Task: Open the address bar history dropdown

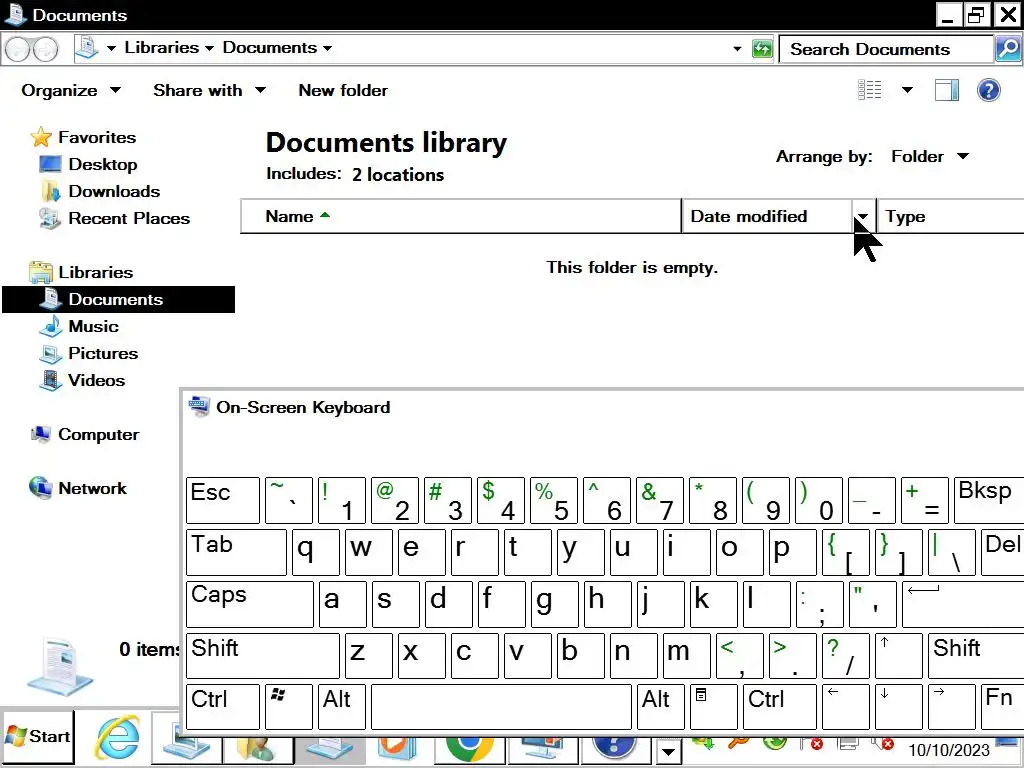Action: click(x=737, y=48)
